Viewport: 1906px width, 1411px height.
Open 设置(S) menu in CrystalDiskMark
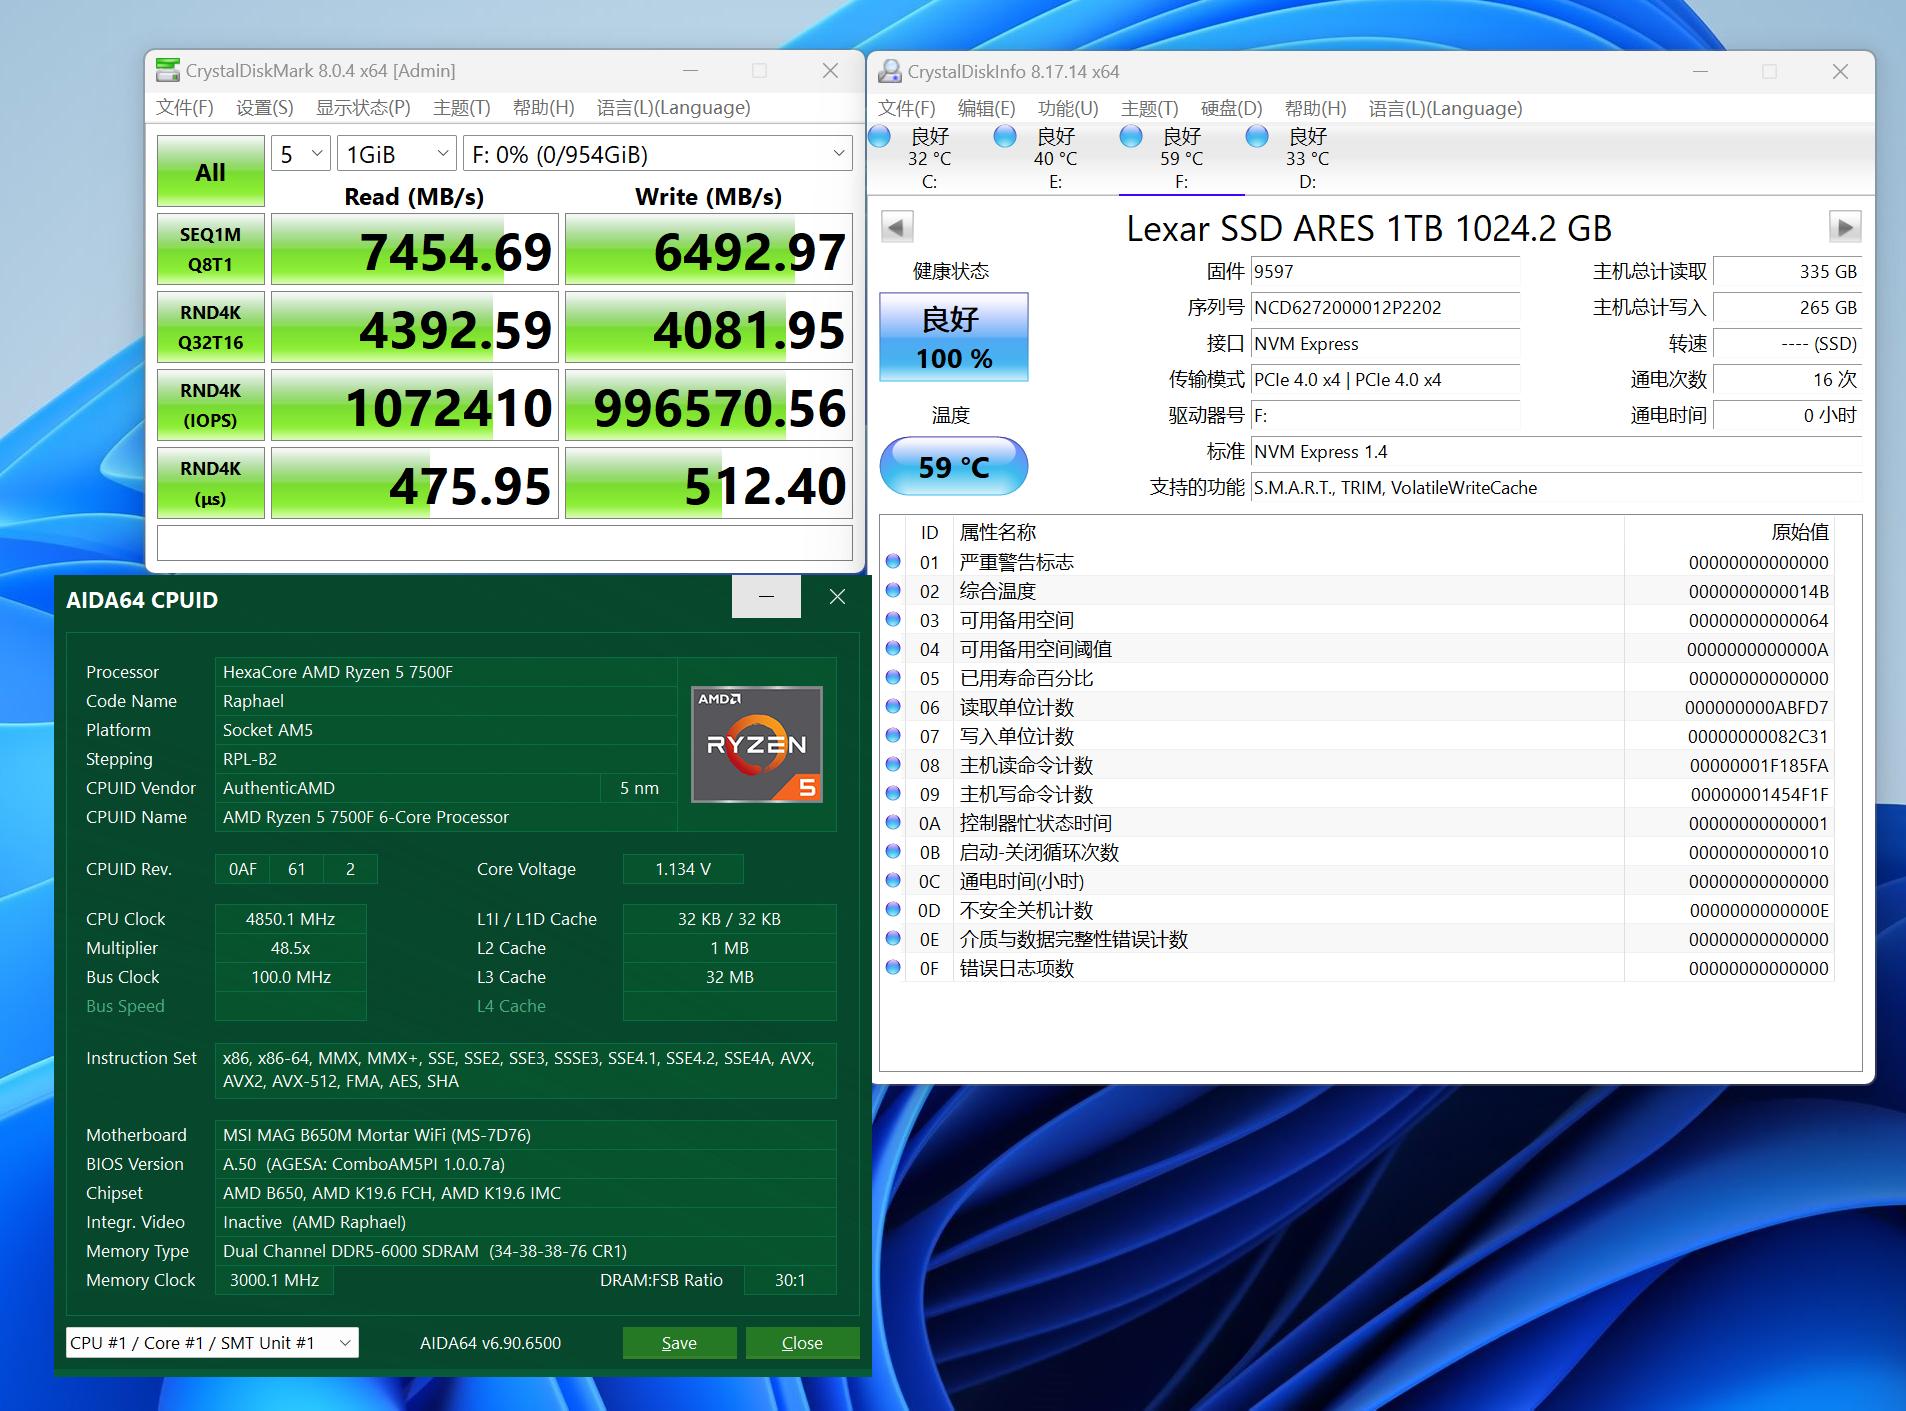pos(264,107)
